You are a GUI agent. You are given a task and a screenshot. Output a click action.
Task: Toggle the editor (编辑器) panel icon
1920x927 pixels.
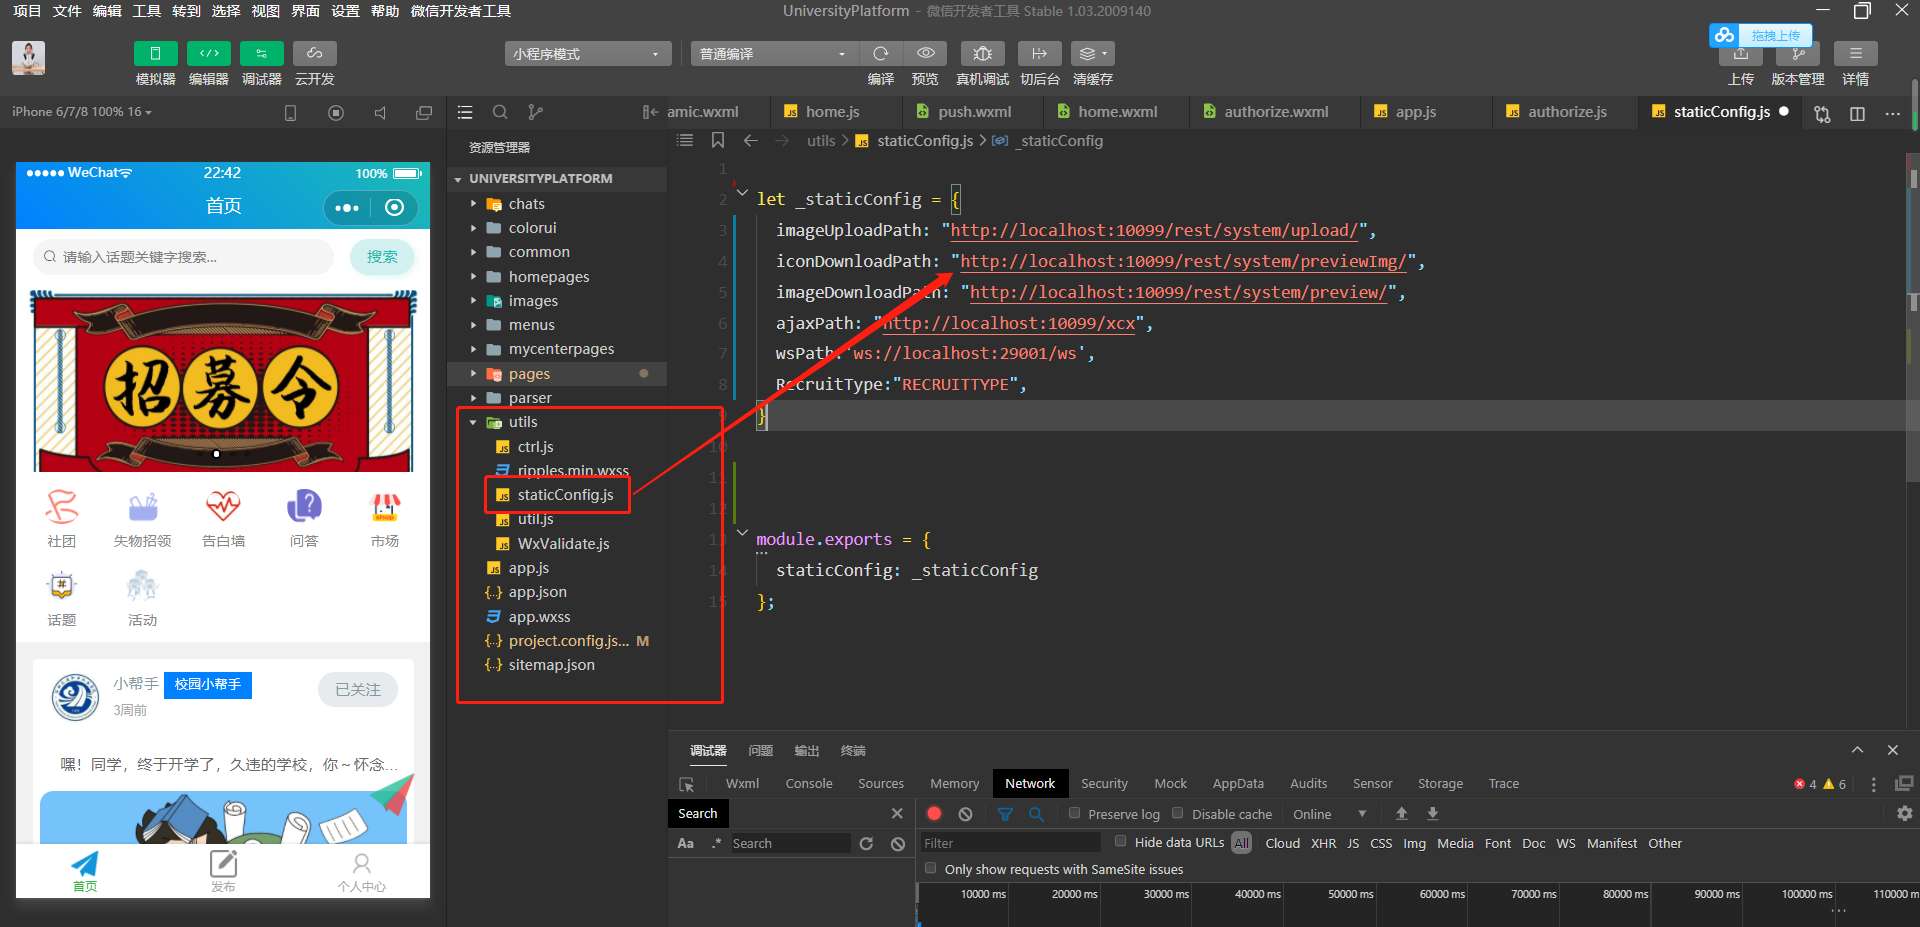208,53
